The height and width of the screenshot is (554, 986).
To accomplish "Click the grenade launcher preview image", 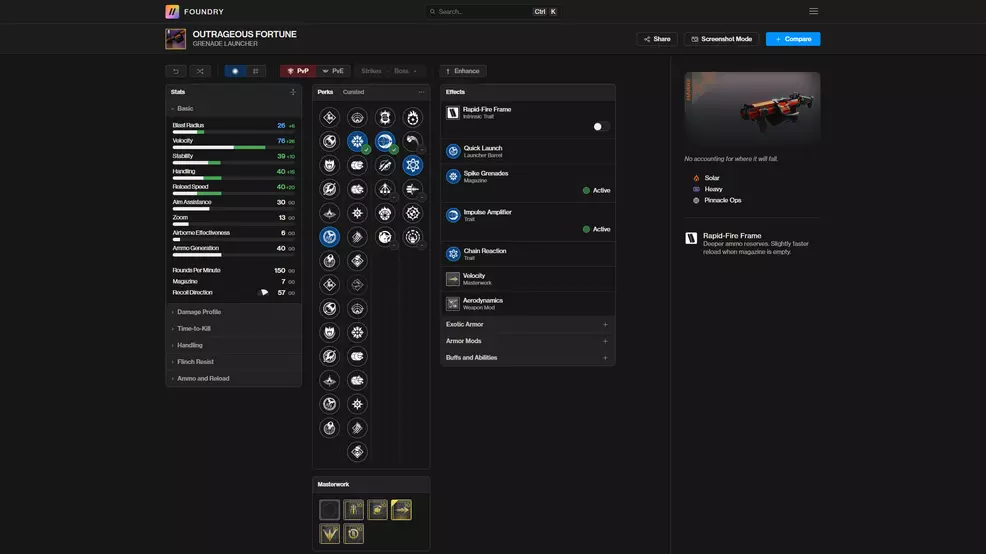I will (752, 108).
